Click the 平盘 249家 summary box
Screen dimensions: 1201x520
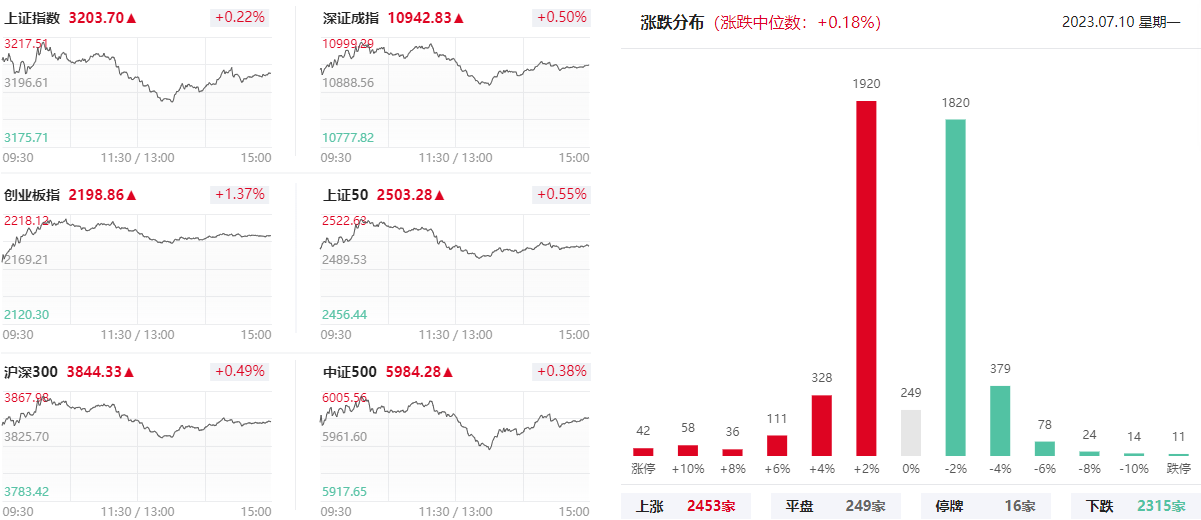836,506
